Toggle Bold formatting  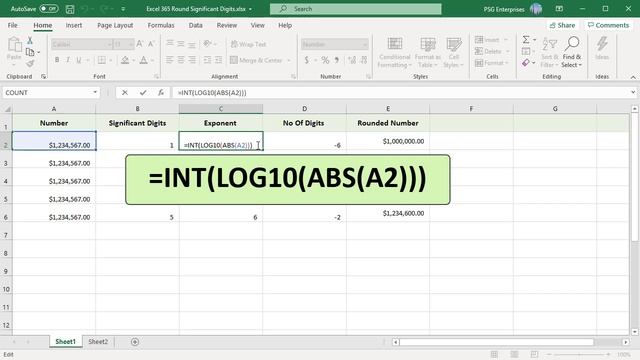[57, 60]
